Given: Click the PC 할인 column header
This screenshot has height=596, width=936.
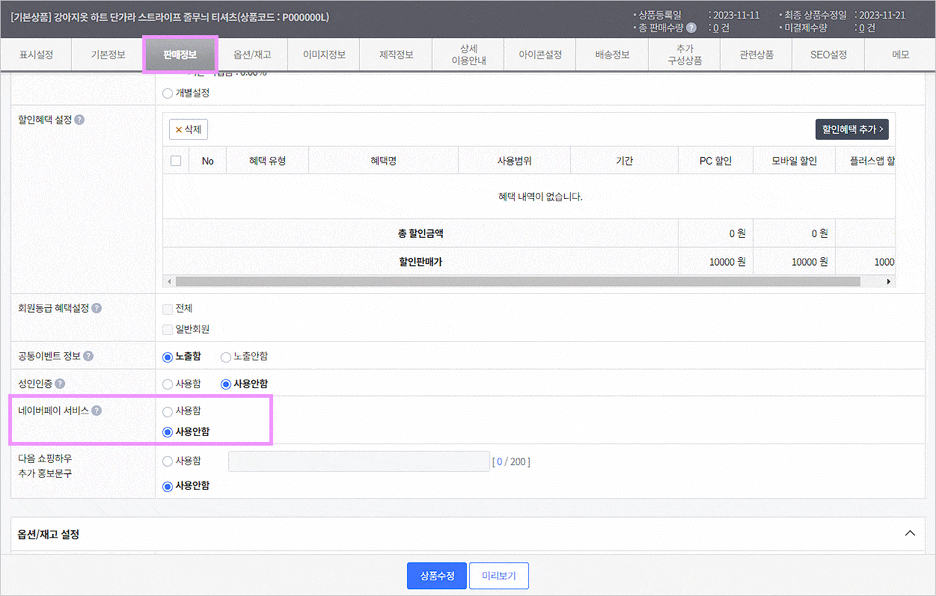Looking at the screenshot, I should click(x=716, y=161).
